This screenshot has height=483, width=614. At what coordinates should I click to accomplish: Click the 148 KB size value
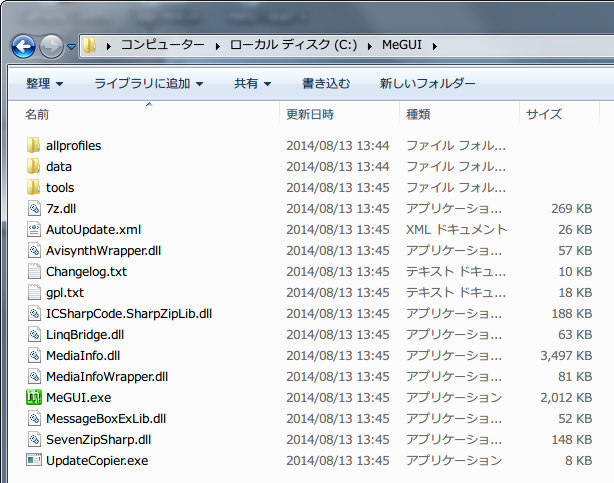click(x=572, y=440)
